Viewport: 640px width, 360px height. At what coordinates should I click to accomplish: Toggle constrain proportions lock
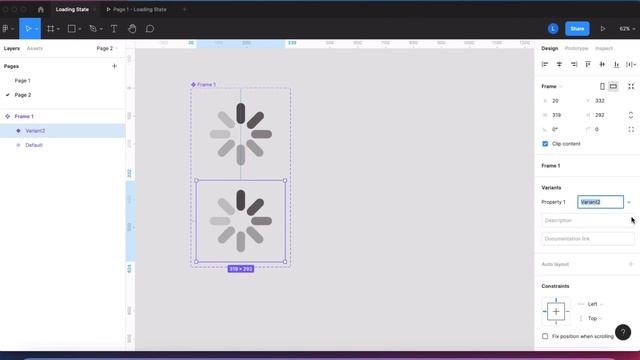(631, 115)
